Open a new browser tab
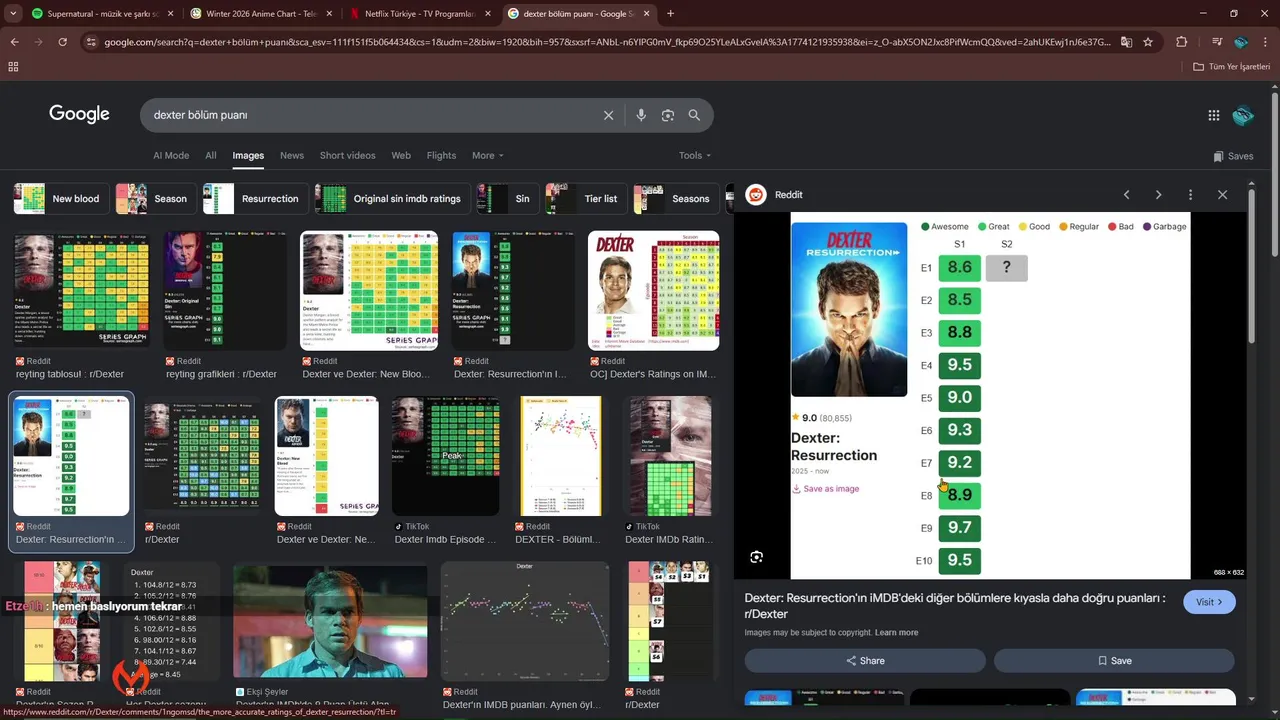Screen dimensions: 1280x720 click(x=670, y=14)
